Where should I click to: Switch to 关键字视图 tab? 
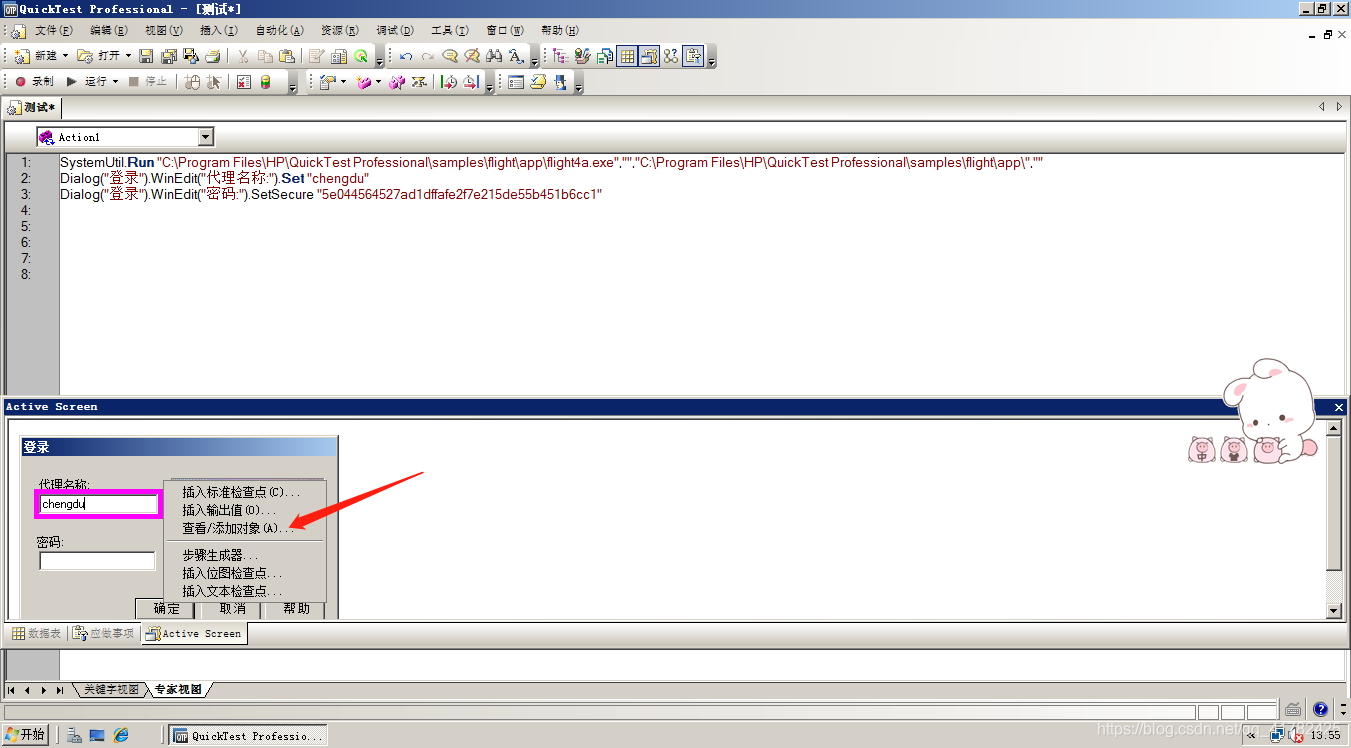112,690
